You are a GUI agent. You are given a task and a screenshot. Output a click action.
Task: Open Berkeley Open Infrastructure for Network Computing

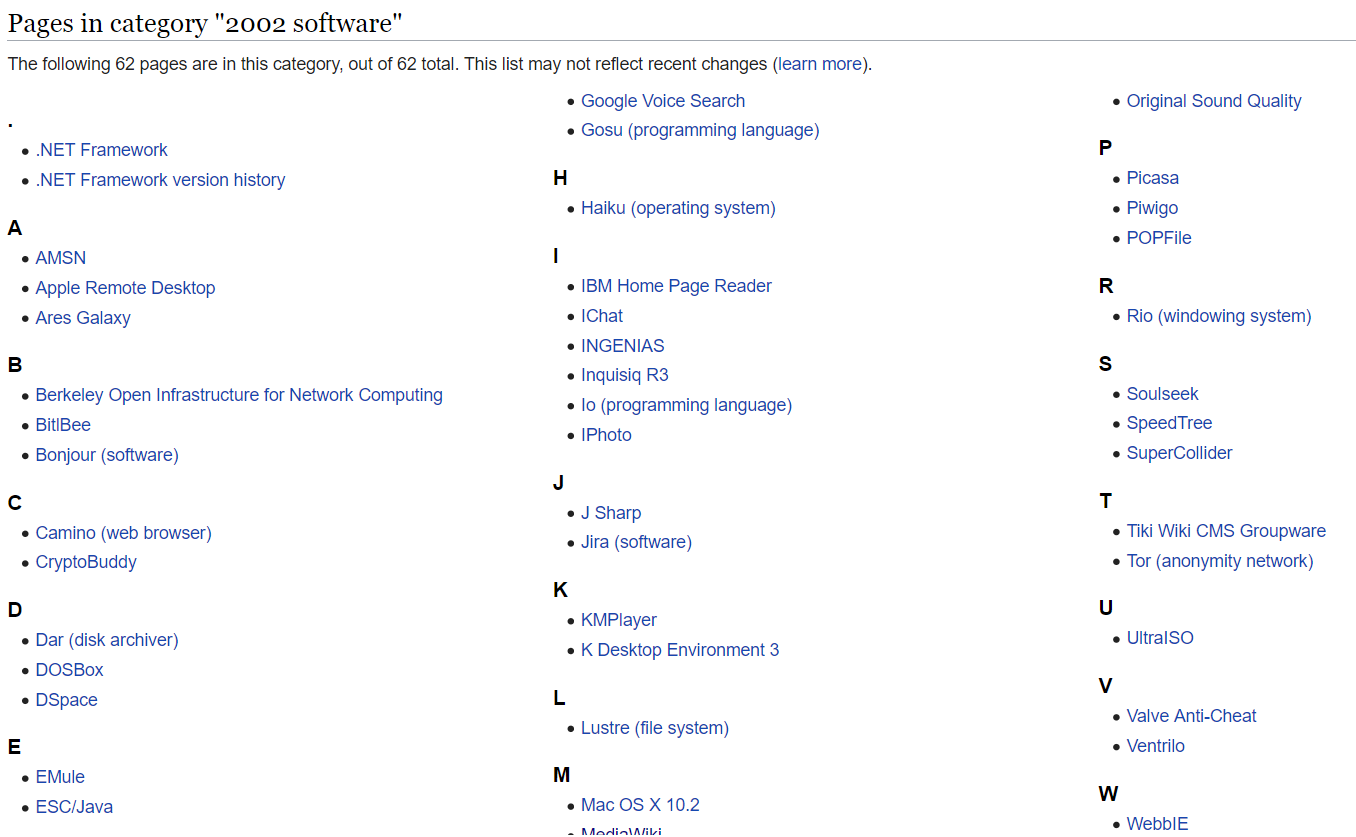239,395
